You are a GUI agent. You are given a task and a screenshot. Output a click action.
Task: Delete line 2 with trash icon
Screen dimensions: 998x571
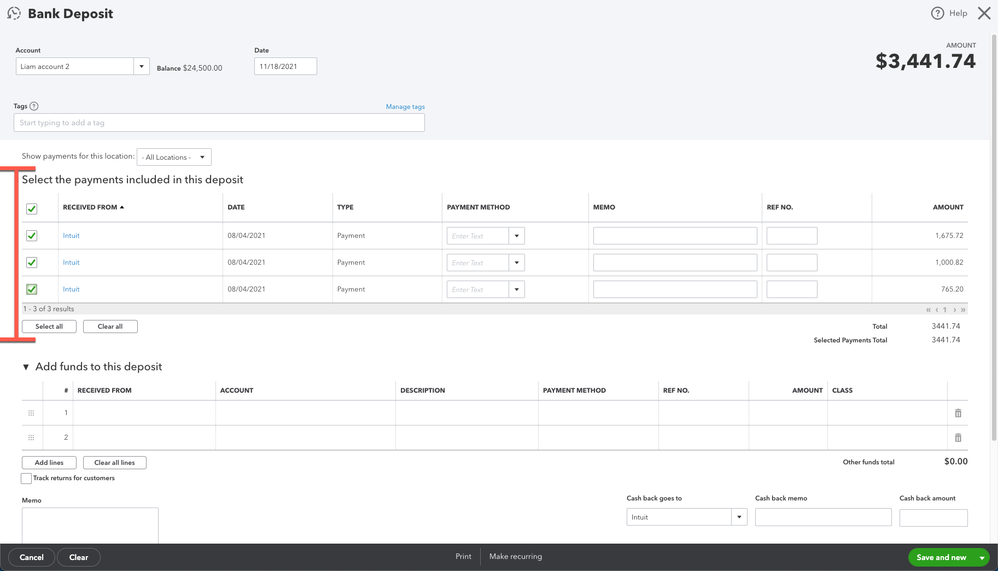pos(958,437)
